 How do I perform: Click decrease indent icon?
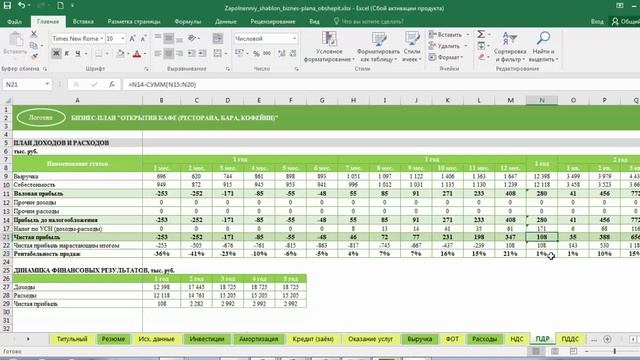tap(191, 53)
